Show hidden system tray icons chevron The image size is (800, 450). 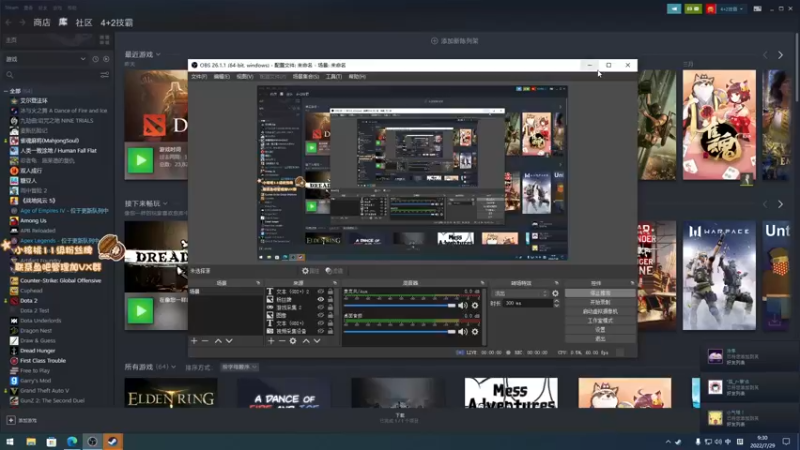tap(668, 442)
